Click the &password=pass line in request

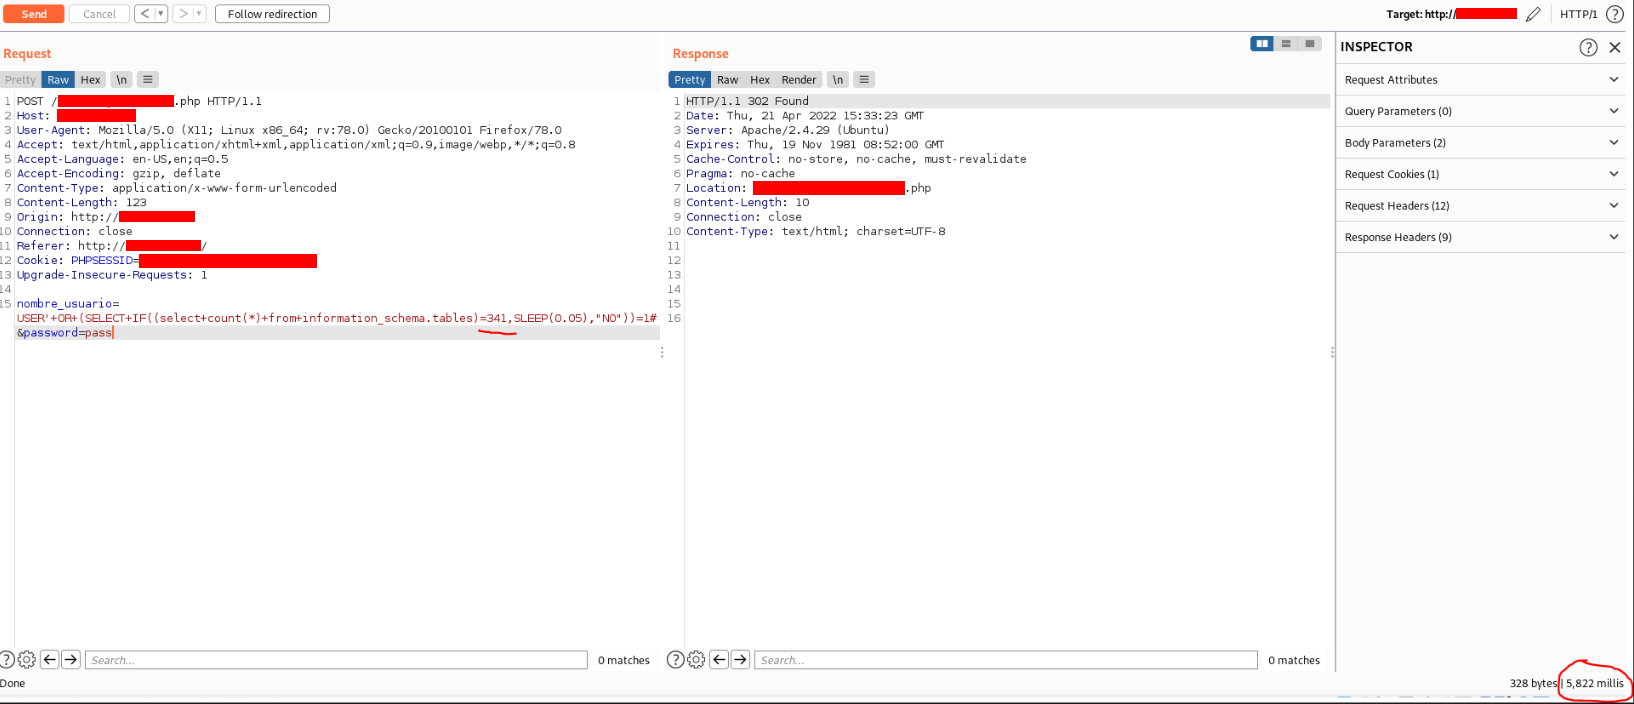point(64,333)
